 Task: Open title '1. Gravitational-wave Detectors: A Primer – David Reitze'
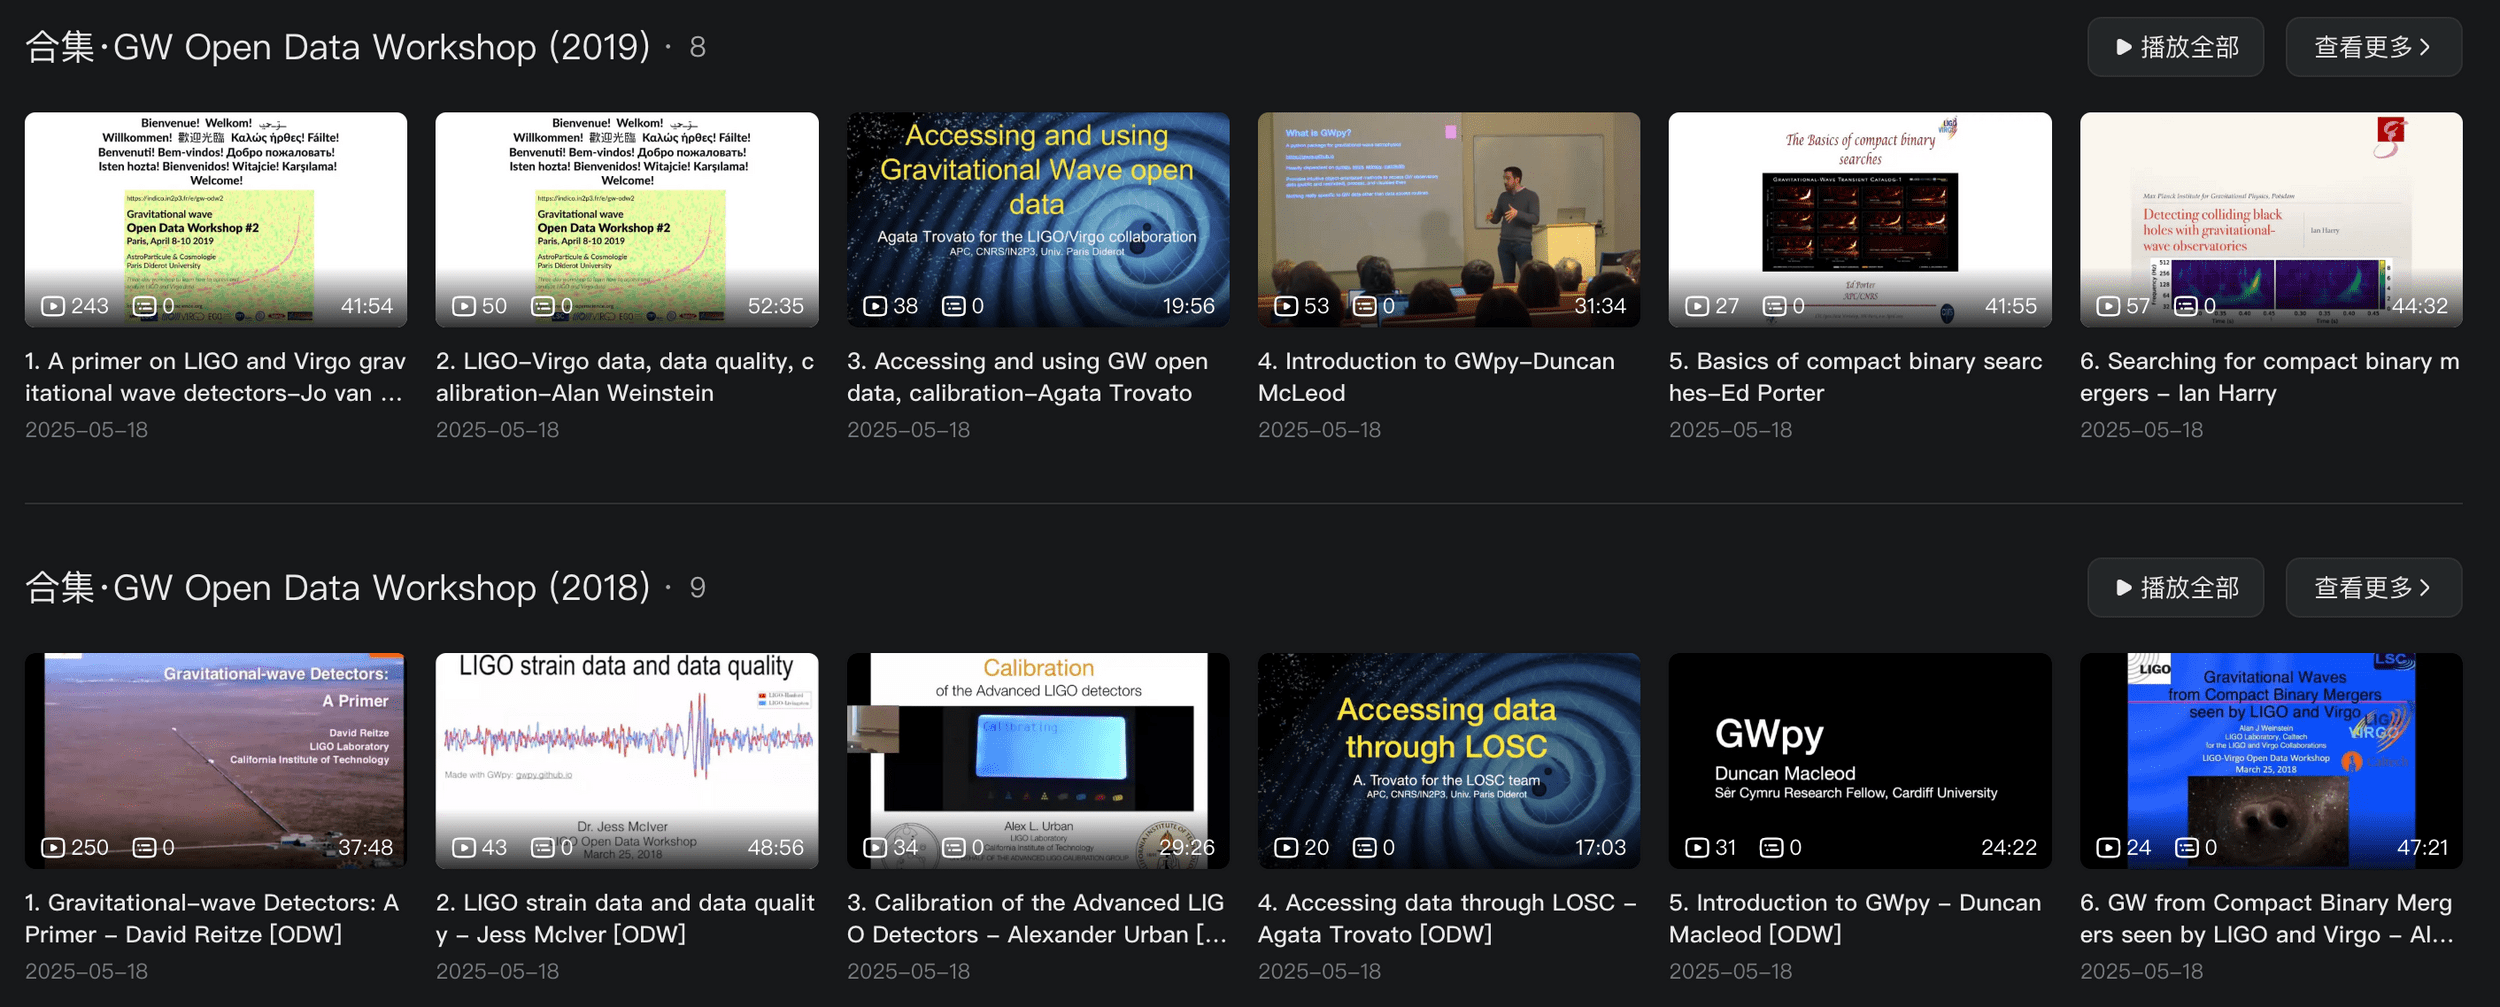(x=212, y=918)
